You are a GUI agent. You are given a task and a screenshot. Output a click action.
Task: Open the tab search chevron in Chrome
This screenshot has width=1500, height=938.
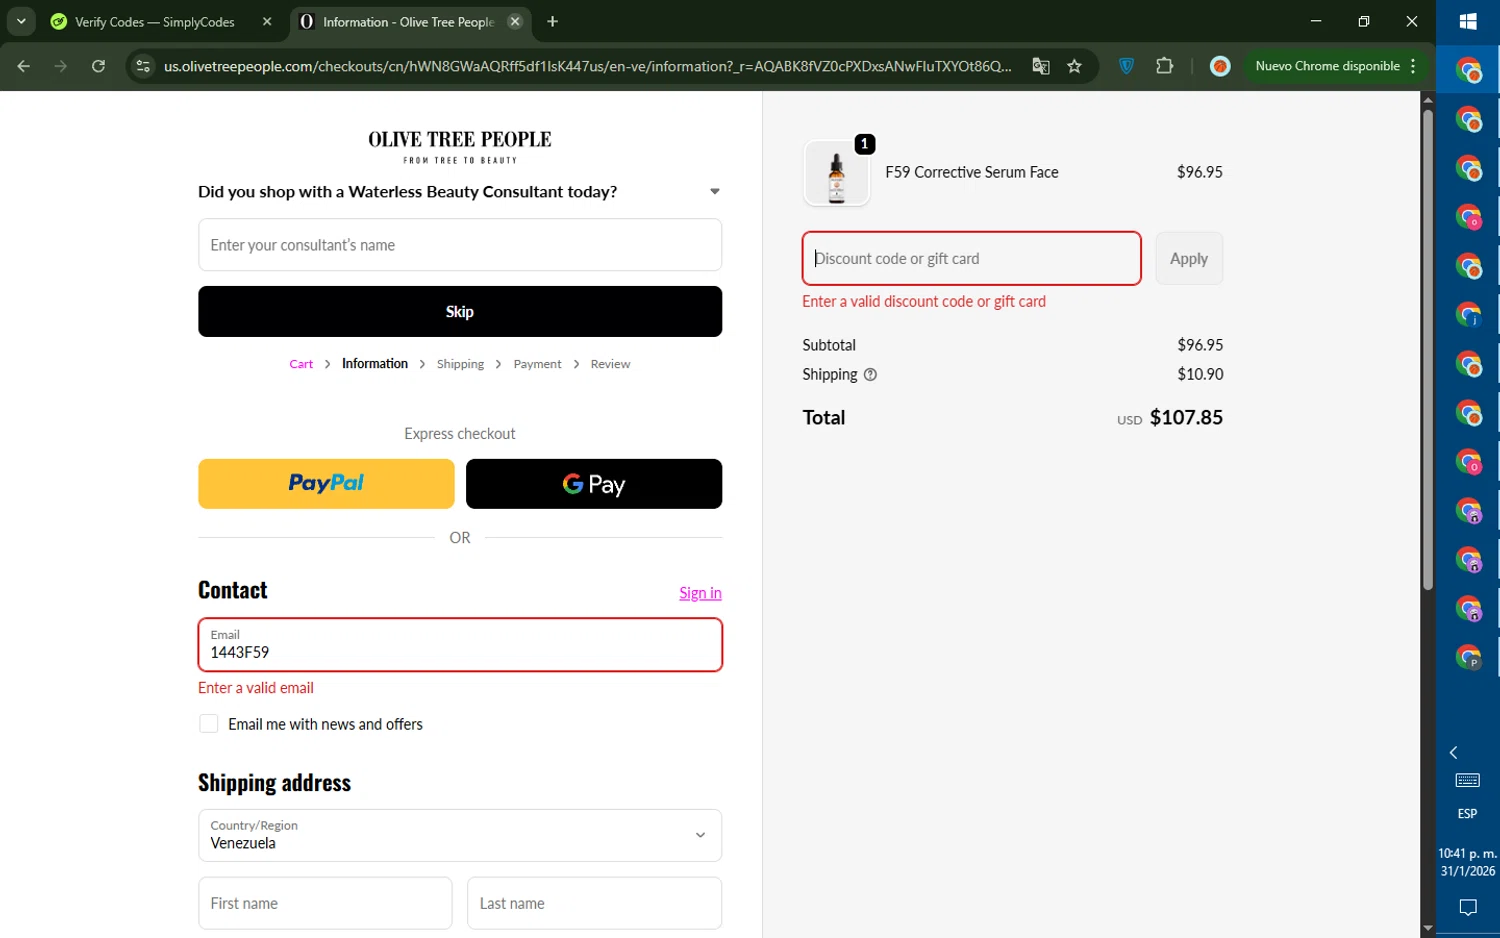21,21
